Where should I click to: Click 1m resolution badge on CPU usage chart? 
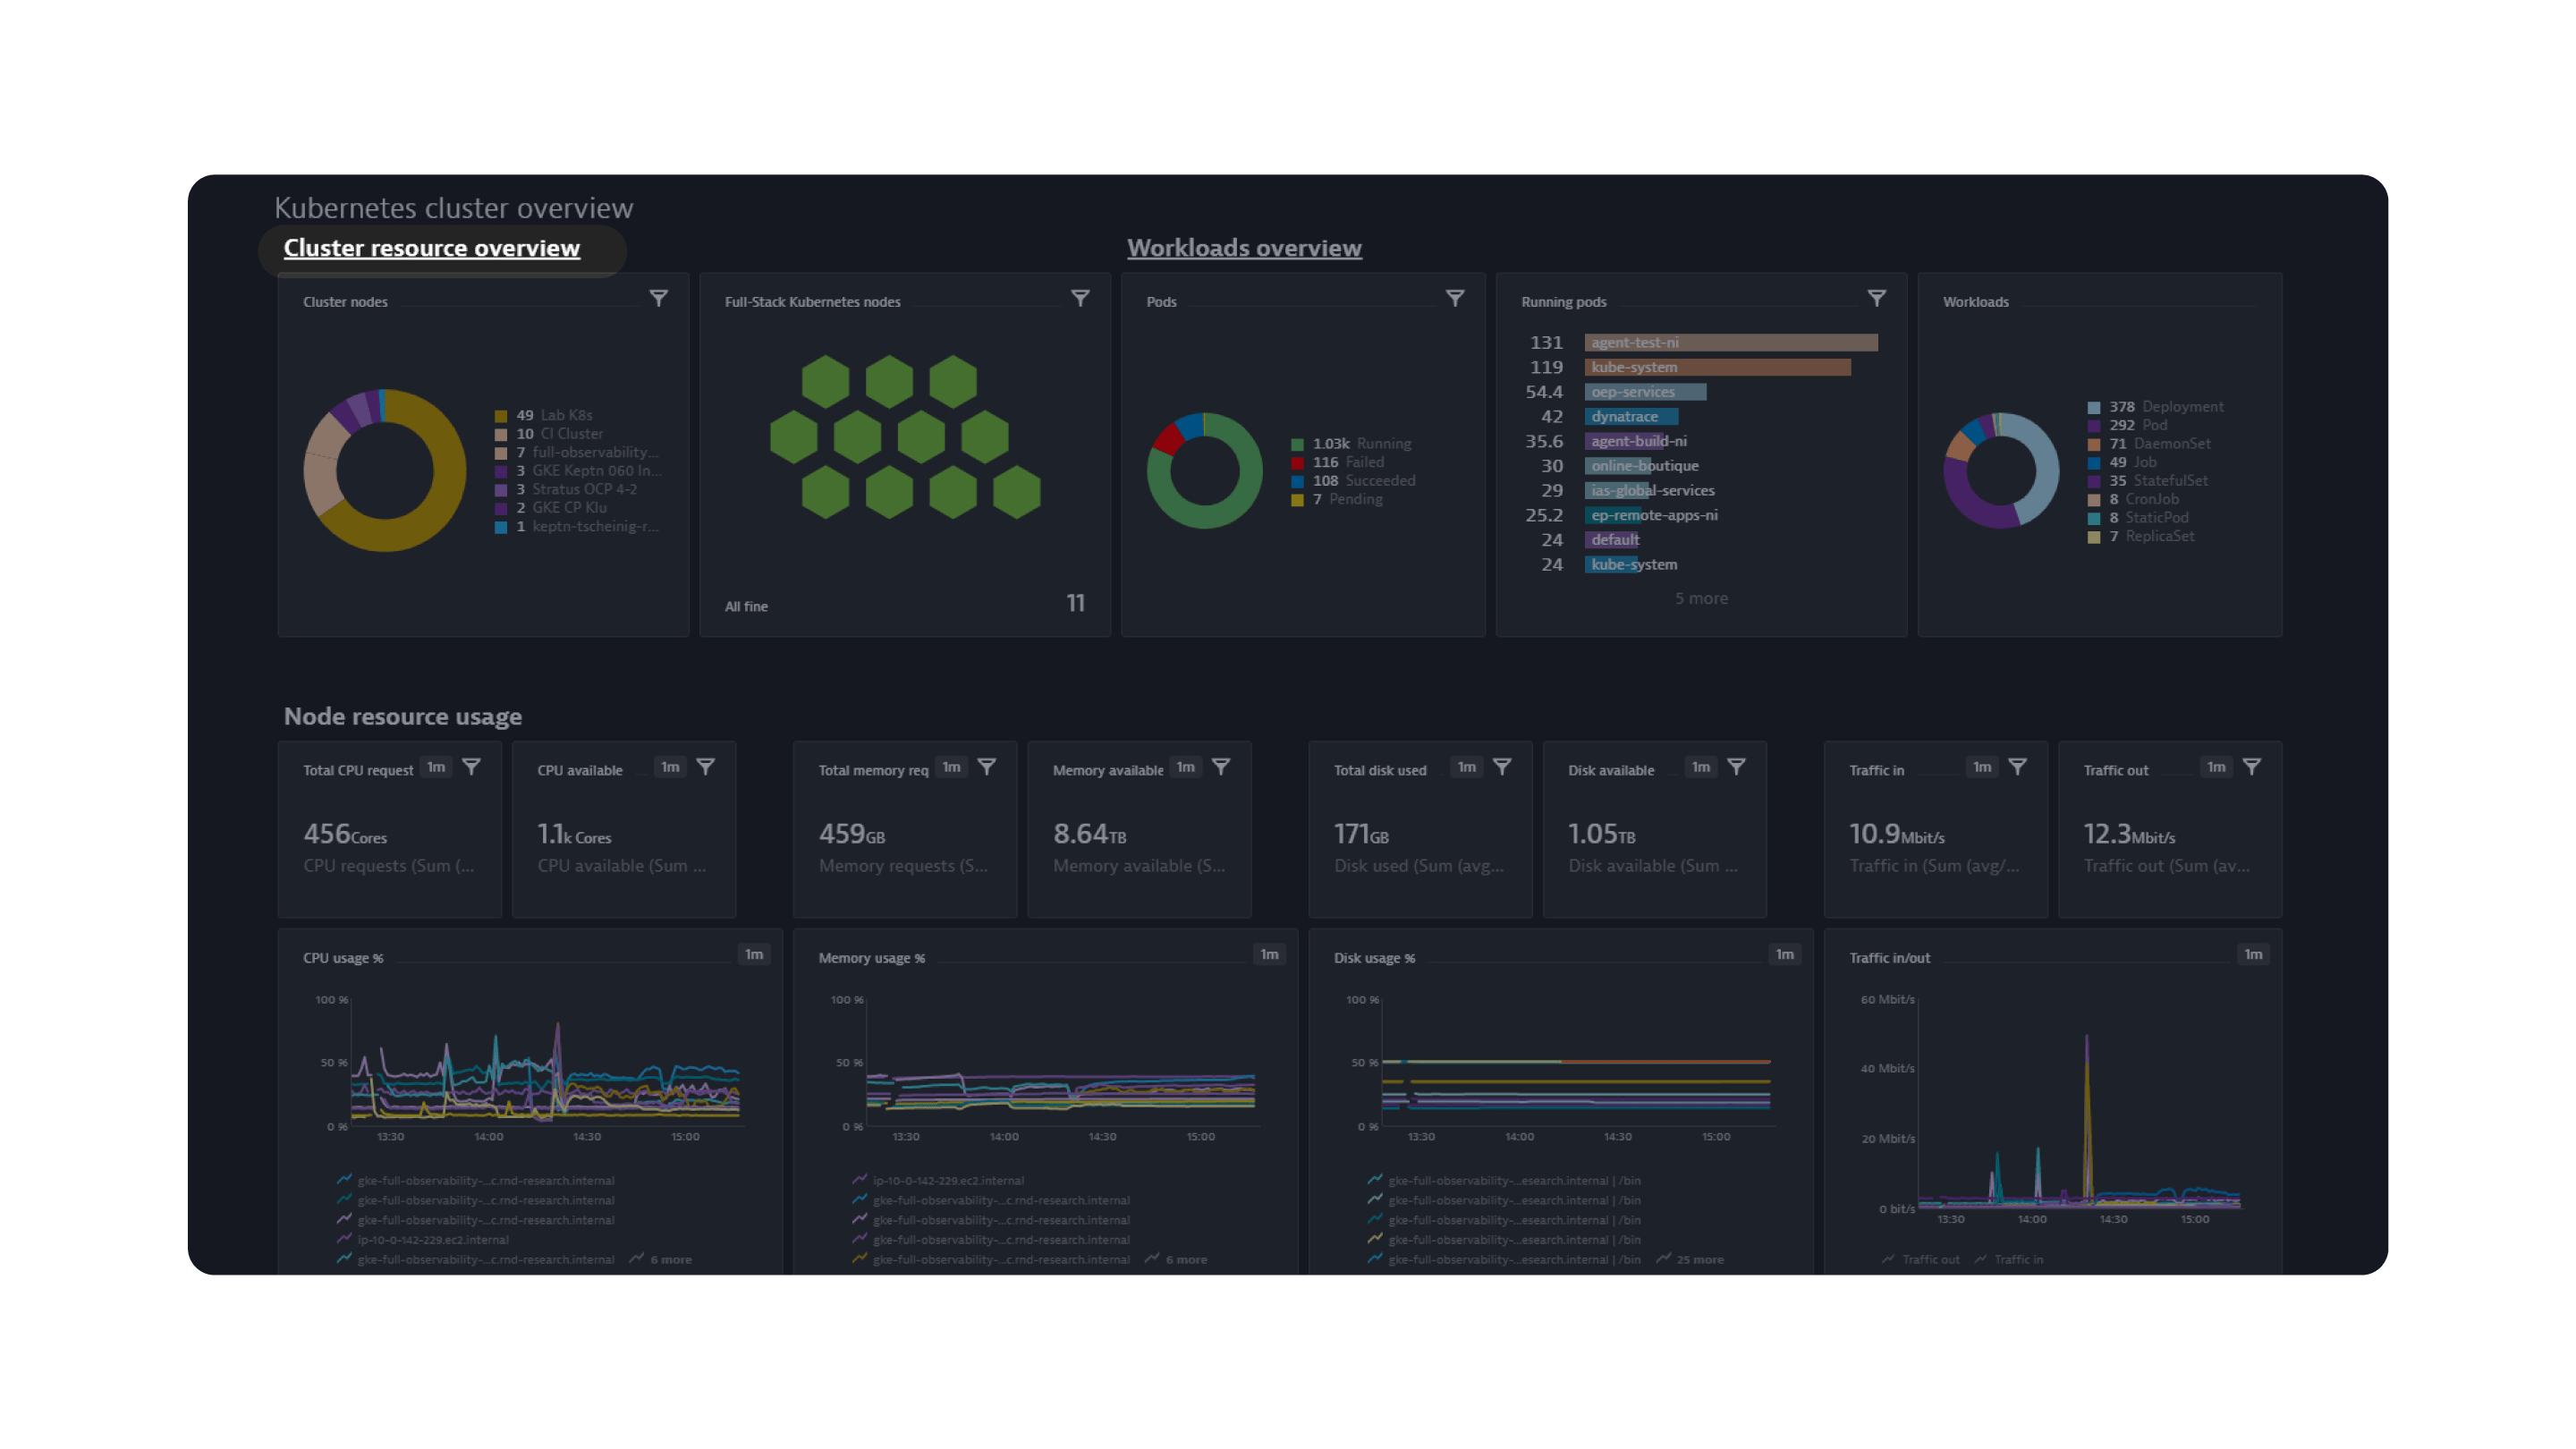pos(754,954)
